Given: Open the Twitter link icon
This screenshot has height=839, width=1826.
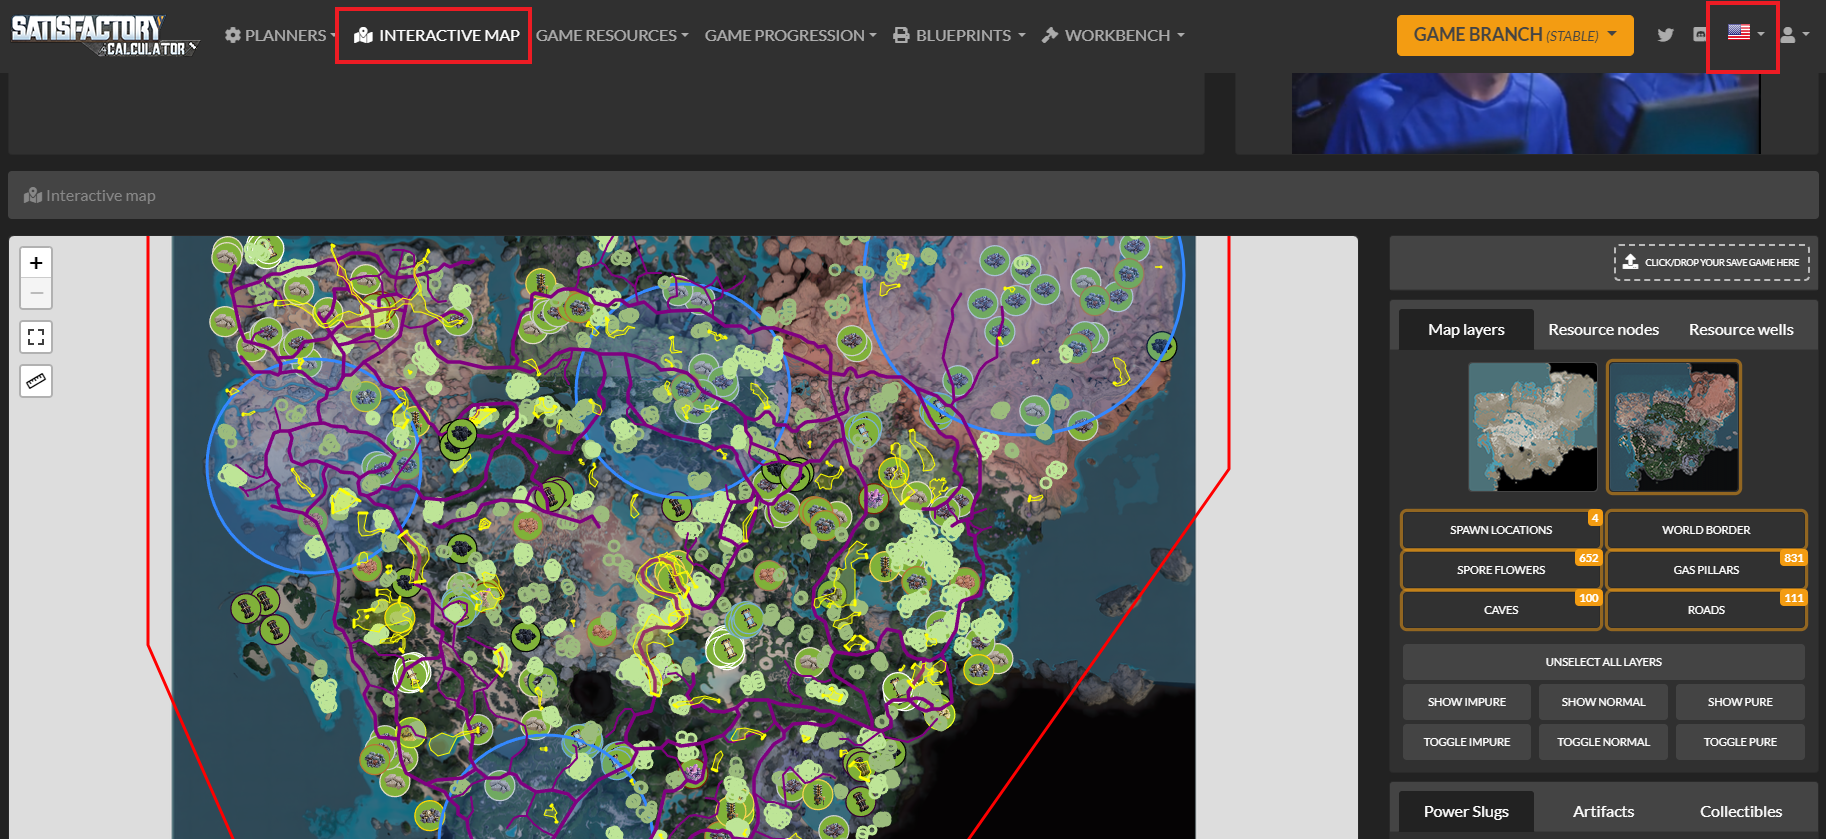Looking at the screenshot, I should coord(1665,35).
